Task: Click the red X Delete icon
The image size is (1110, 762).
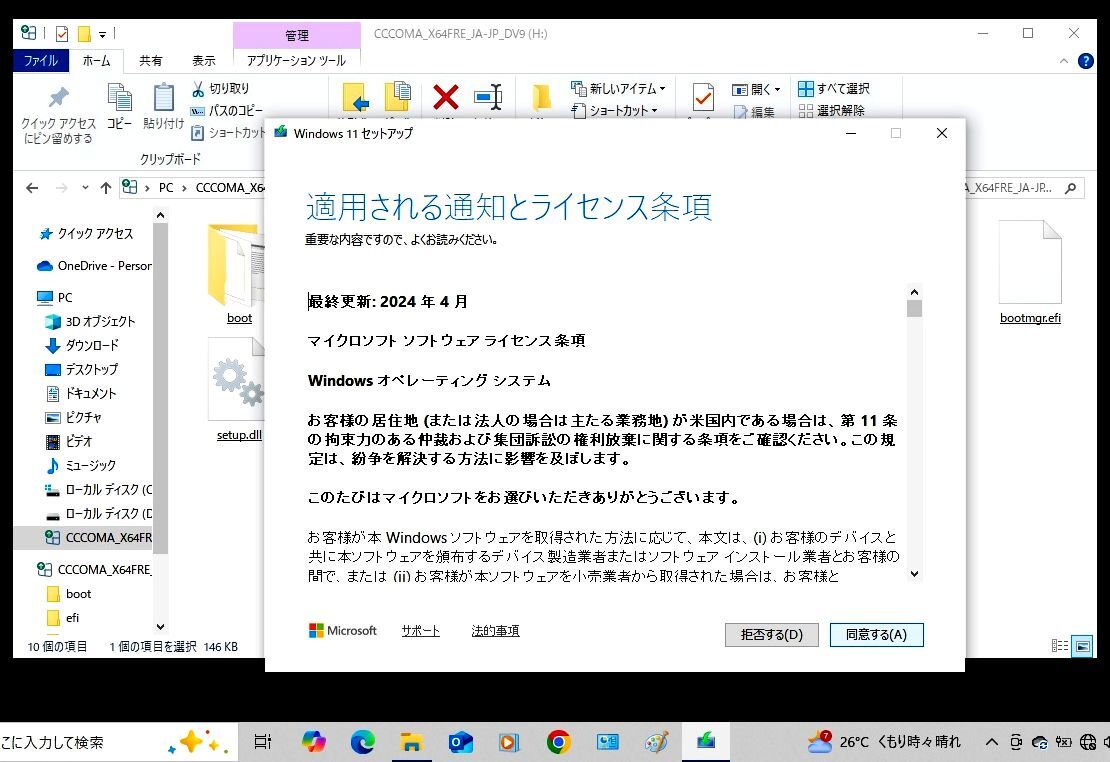Action: coord(445,98)
